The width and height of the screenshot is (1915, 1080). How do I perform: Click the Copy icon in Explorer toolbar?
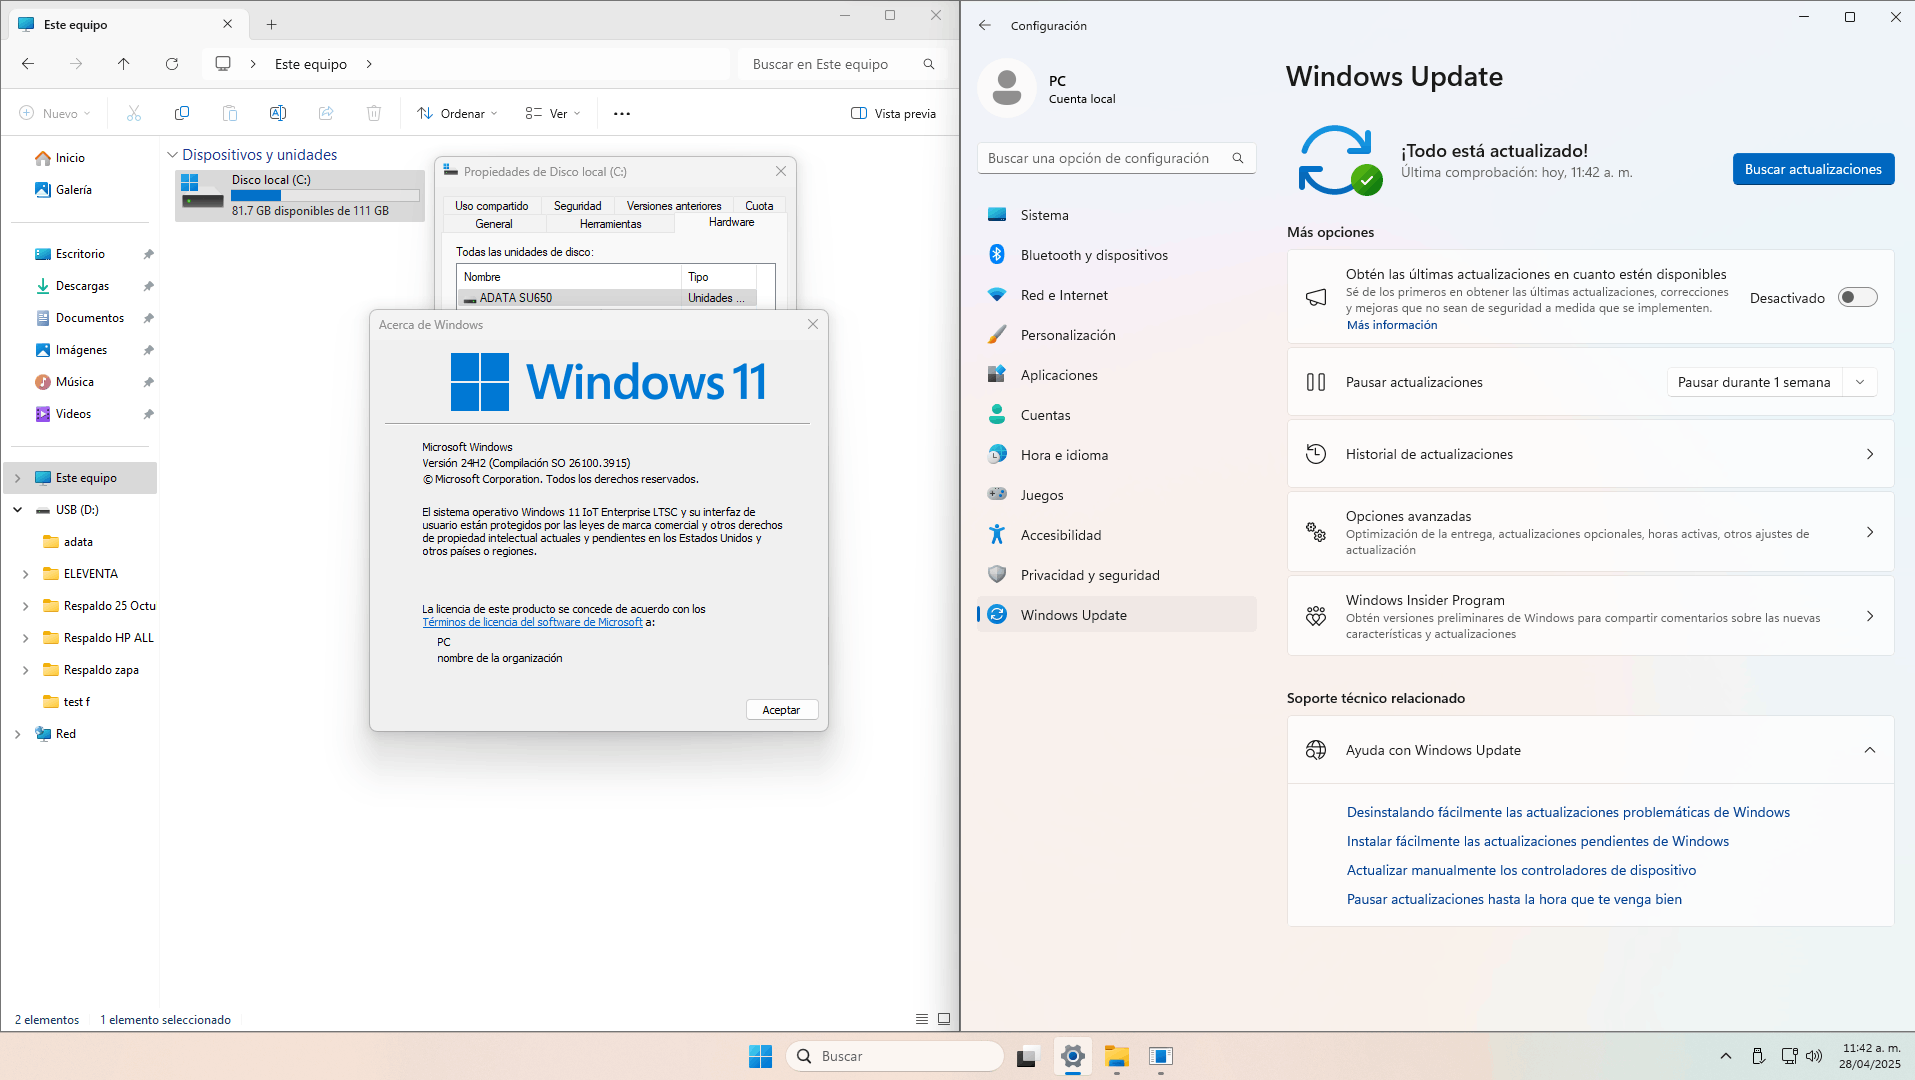(x=182, y=114)
